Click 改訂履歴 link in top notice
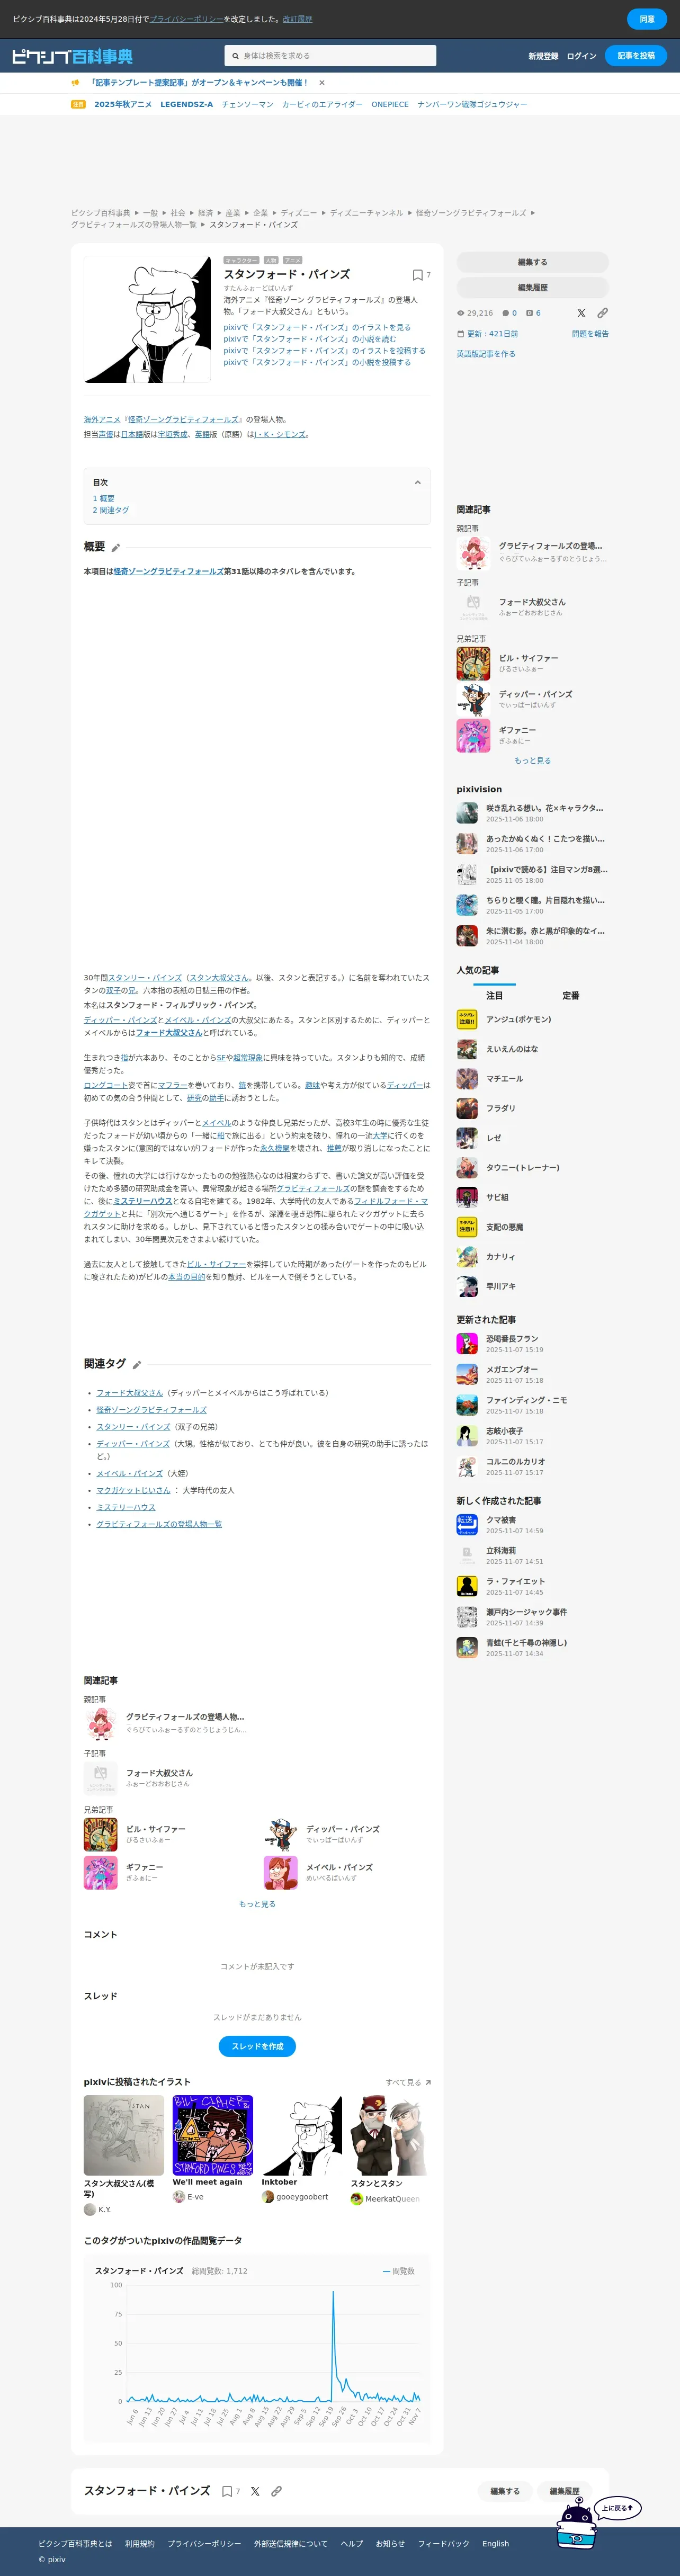 point(297,19)
